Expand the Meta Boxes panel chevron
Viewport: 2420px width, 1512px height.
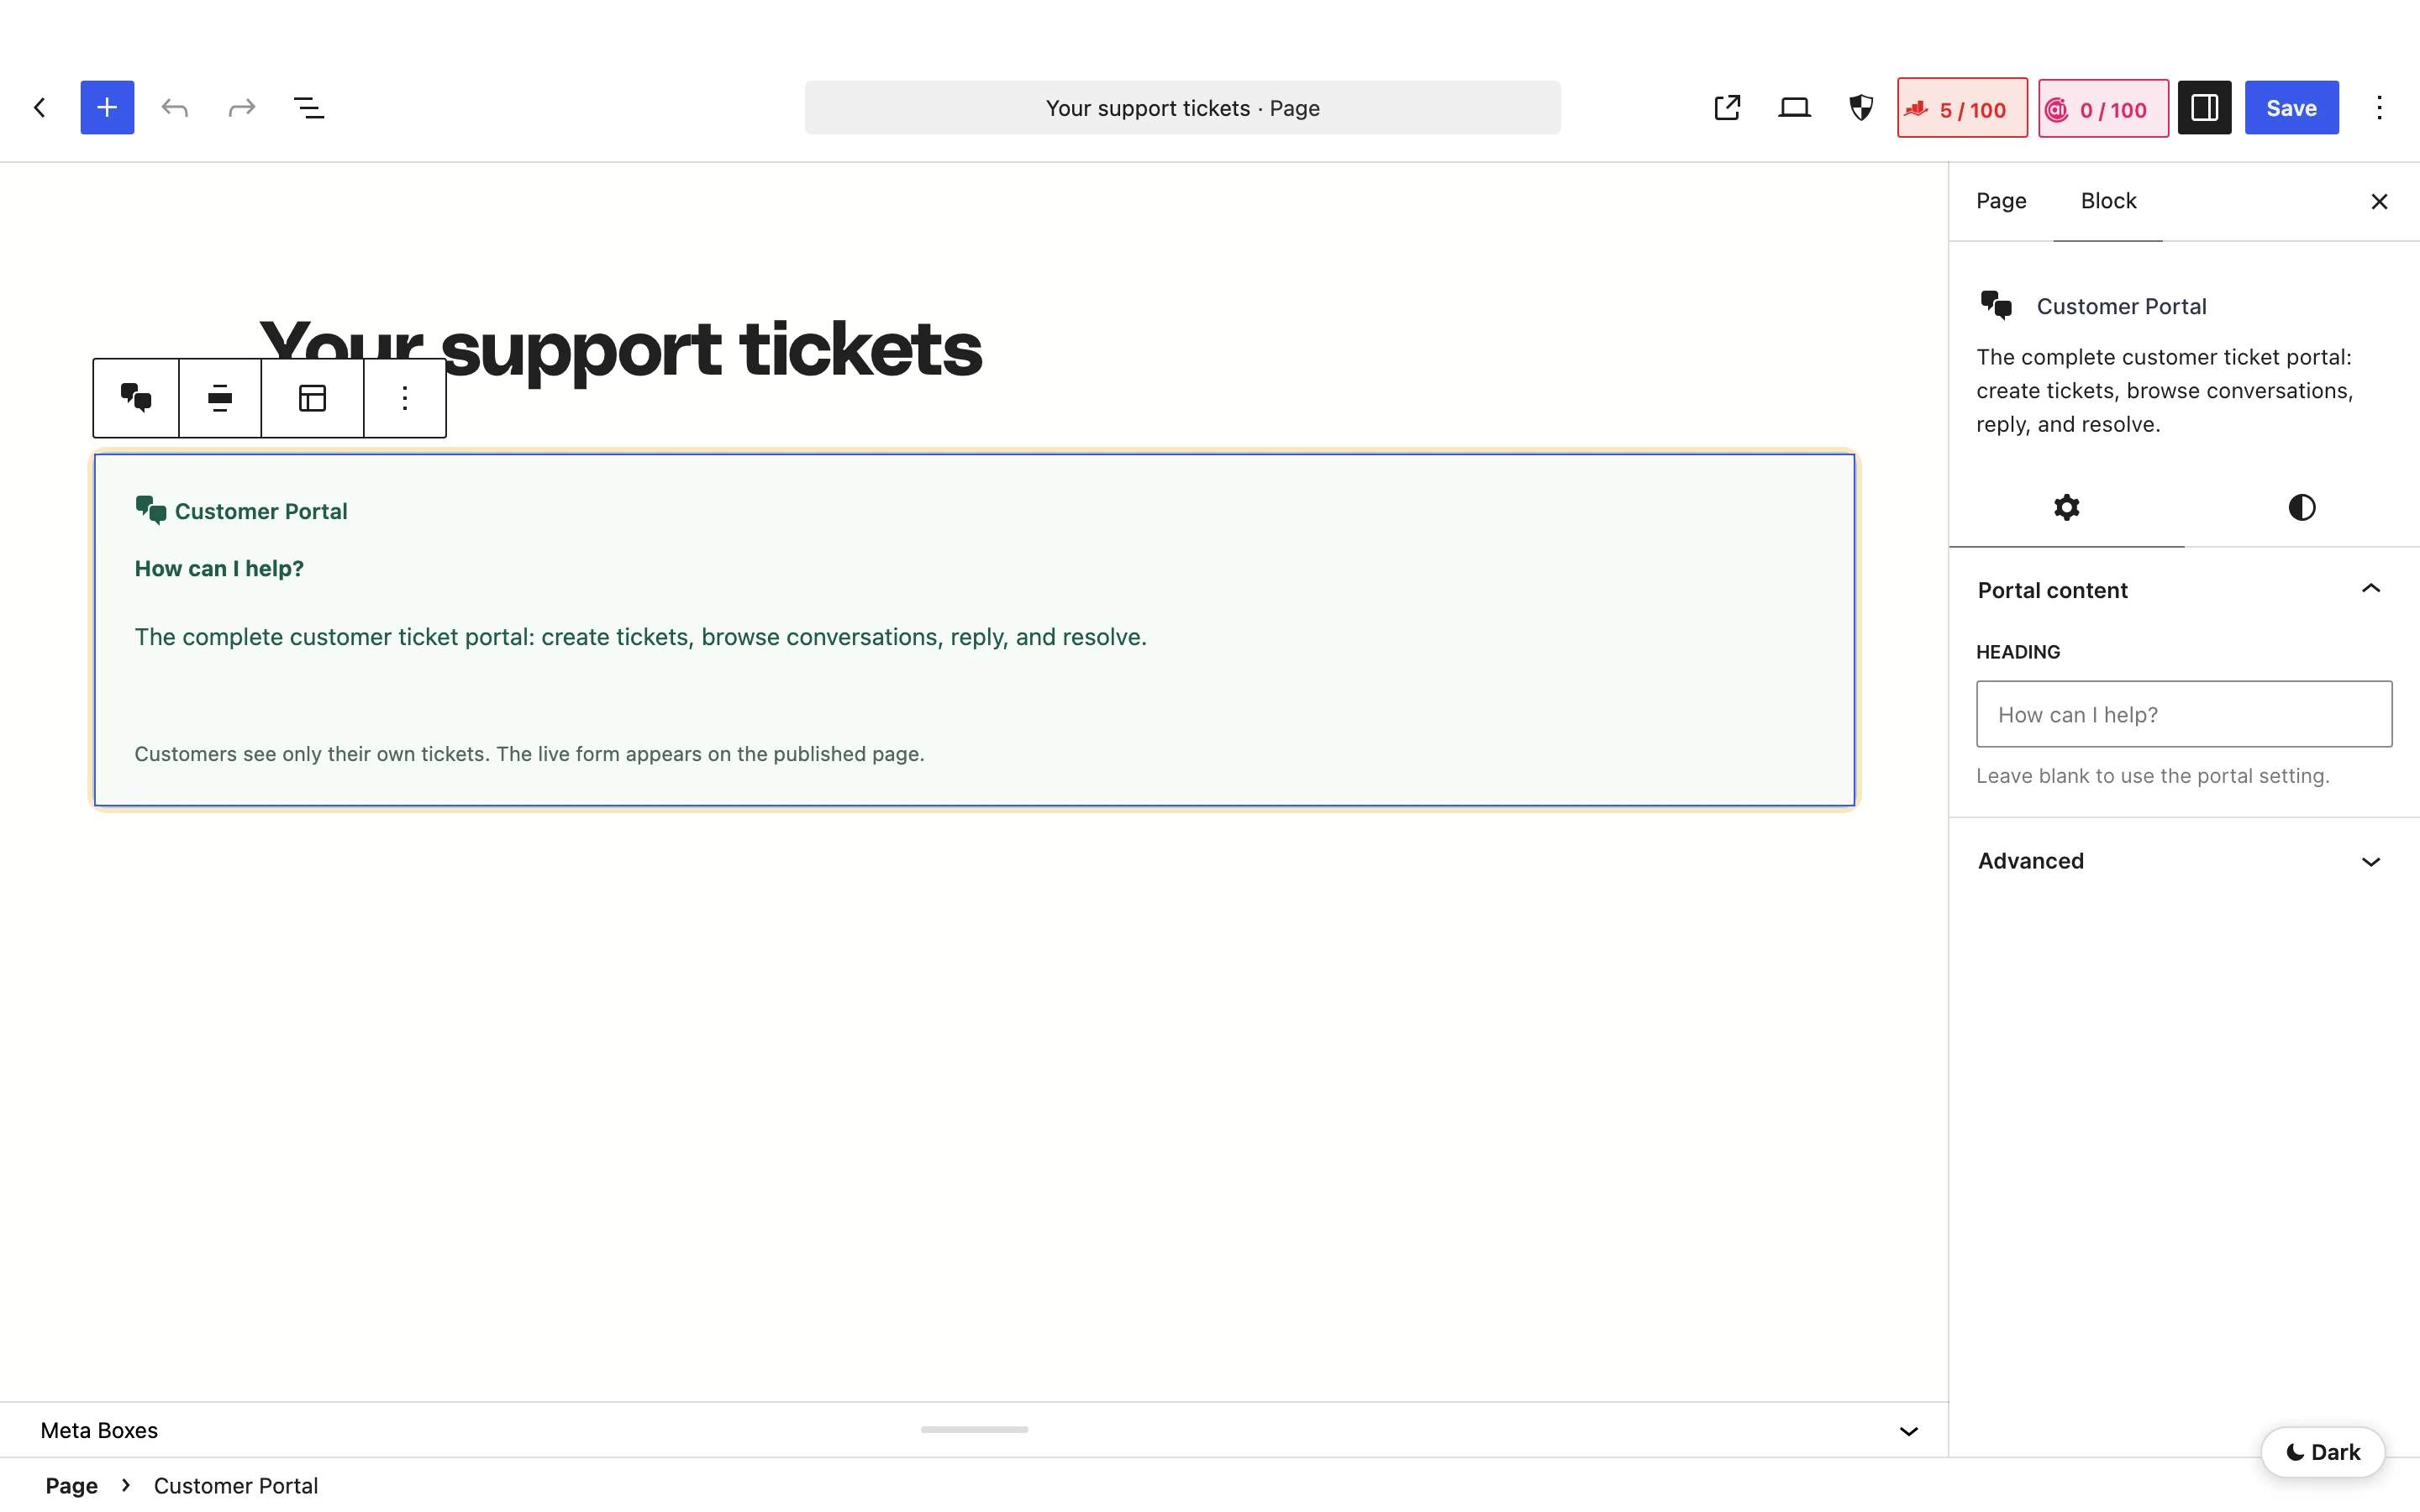(x=1908, y=1431)
